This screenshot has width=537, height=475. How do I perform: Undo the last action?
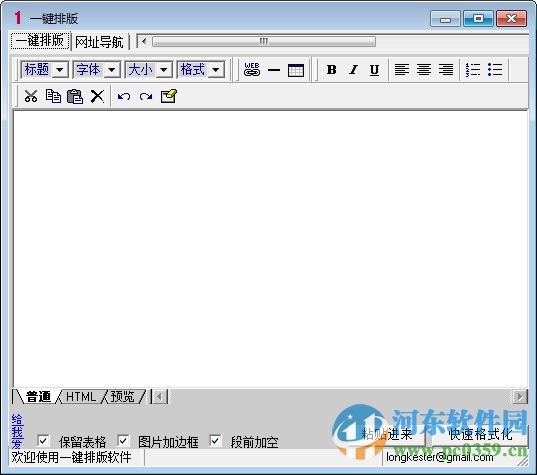[x=124, y=97]
